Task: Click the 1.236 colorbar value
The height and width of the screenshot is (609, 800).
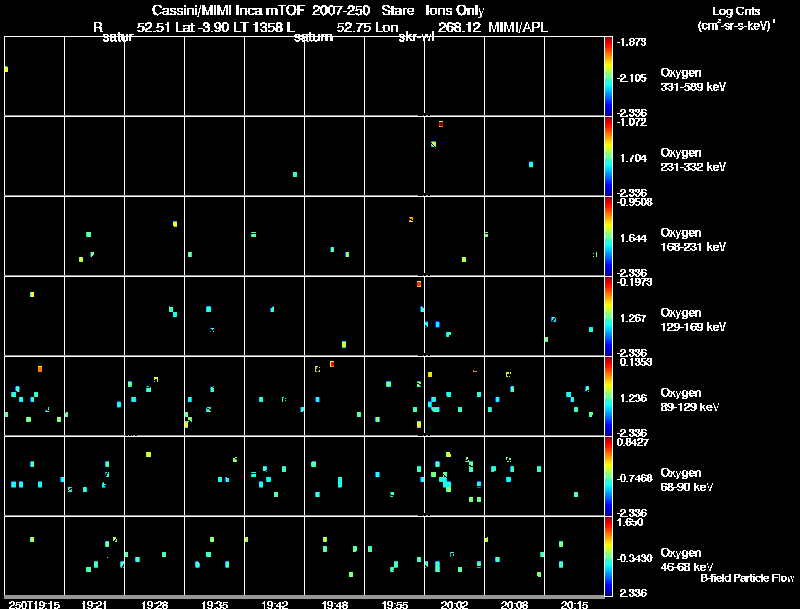Action: (633, 398)
